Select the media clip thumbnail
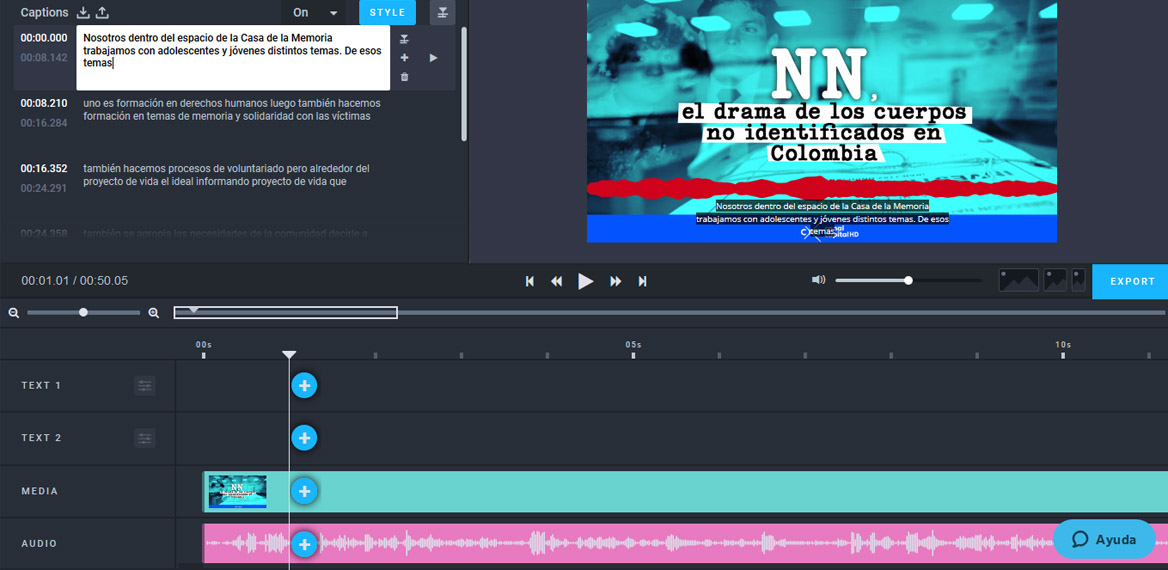The width and height of the screenshot is (1168, 570). click(237, 492)
